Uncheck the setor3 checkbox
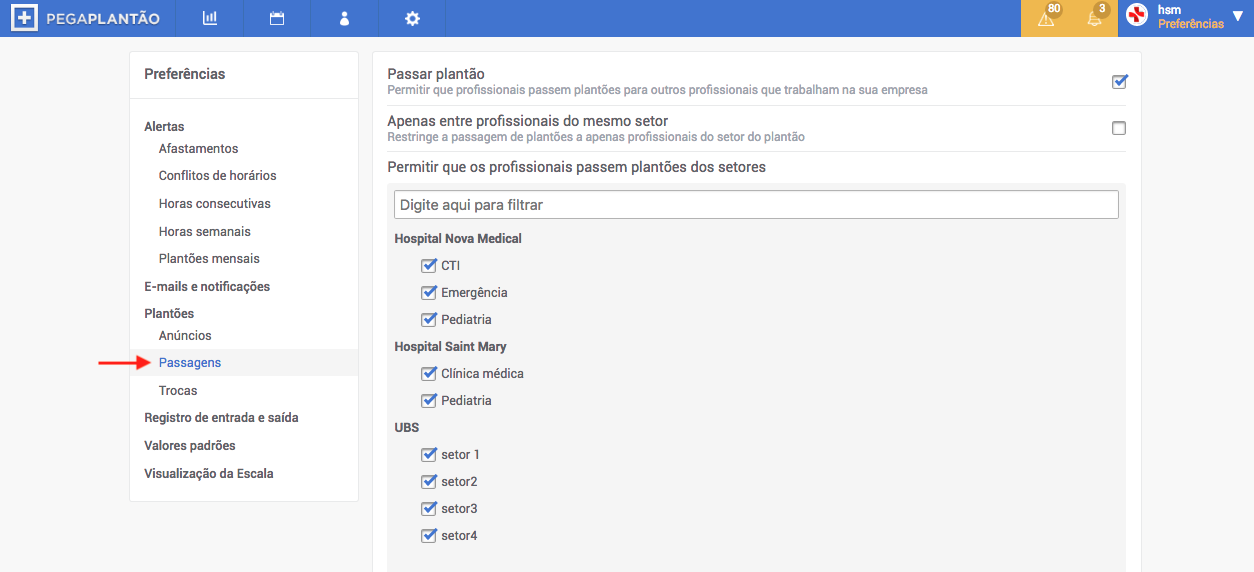The width and height of the screenshot is (1254, 572). 429,509
